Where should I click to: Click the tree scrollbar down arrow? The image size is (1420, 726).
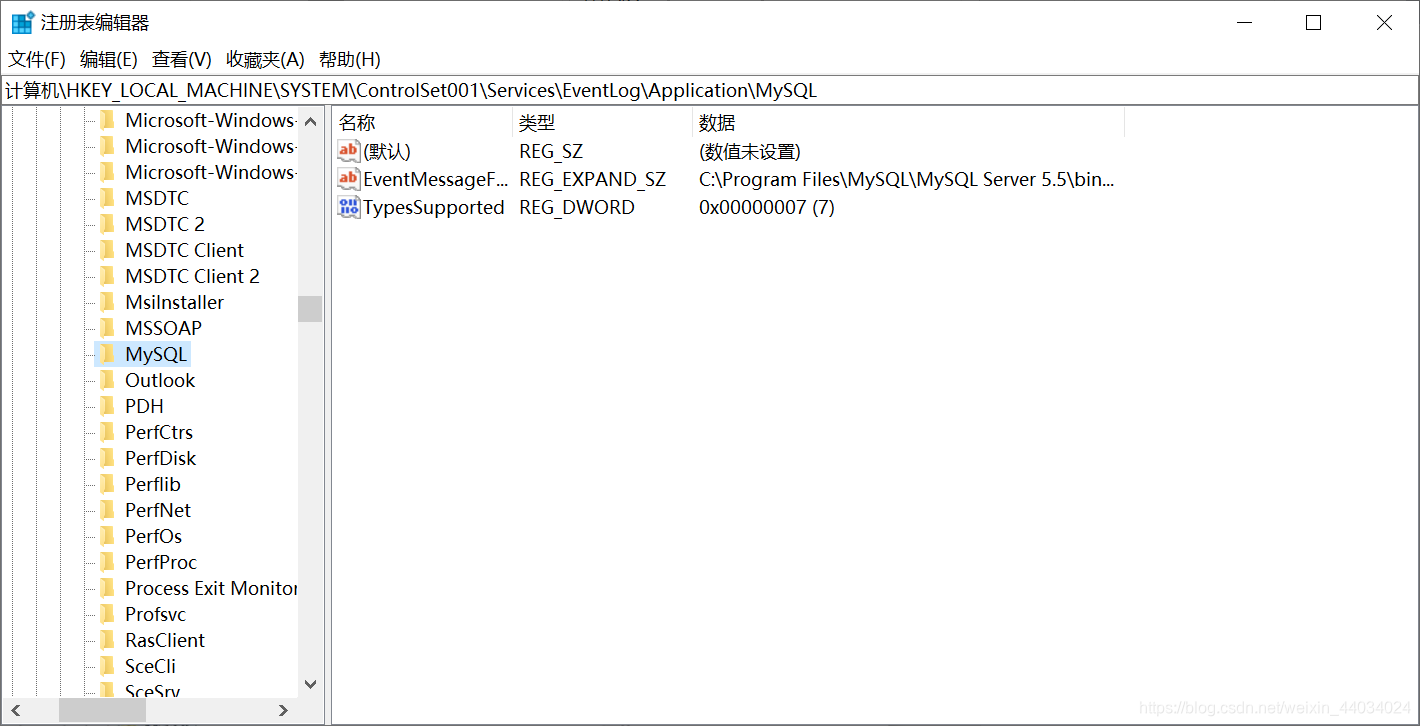click(x=310, y=685)
